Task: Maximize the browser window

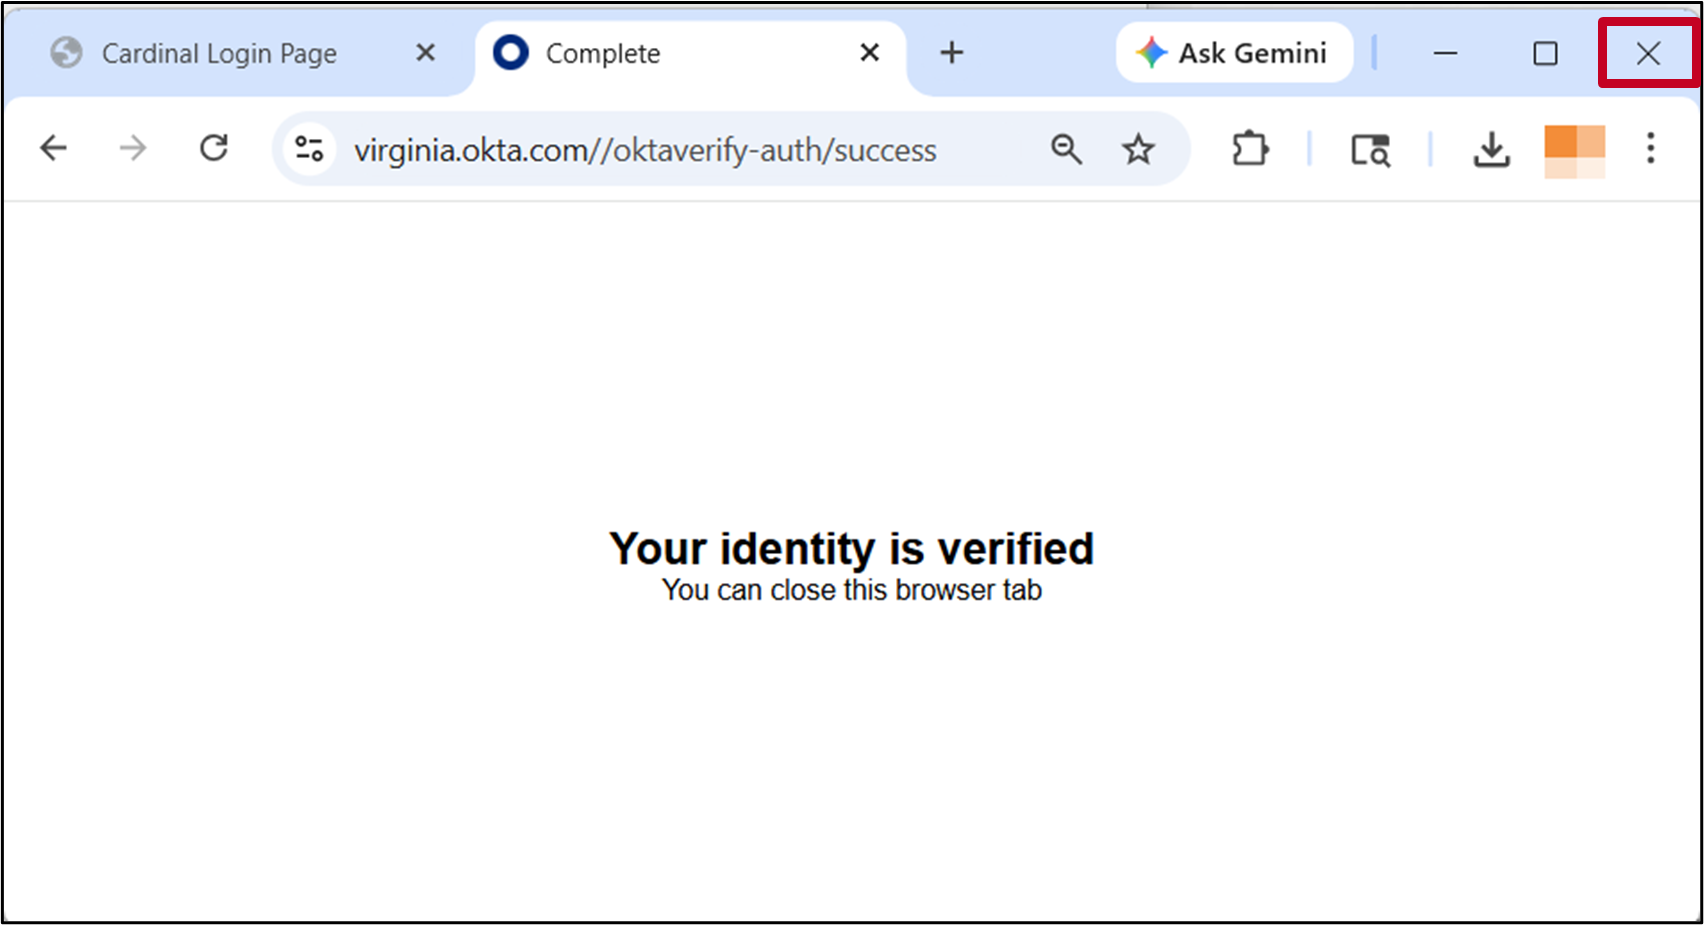Action: point(1545,53)
